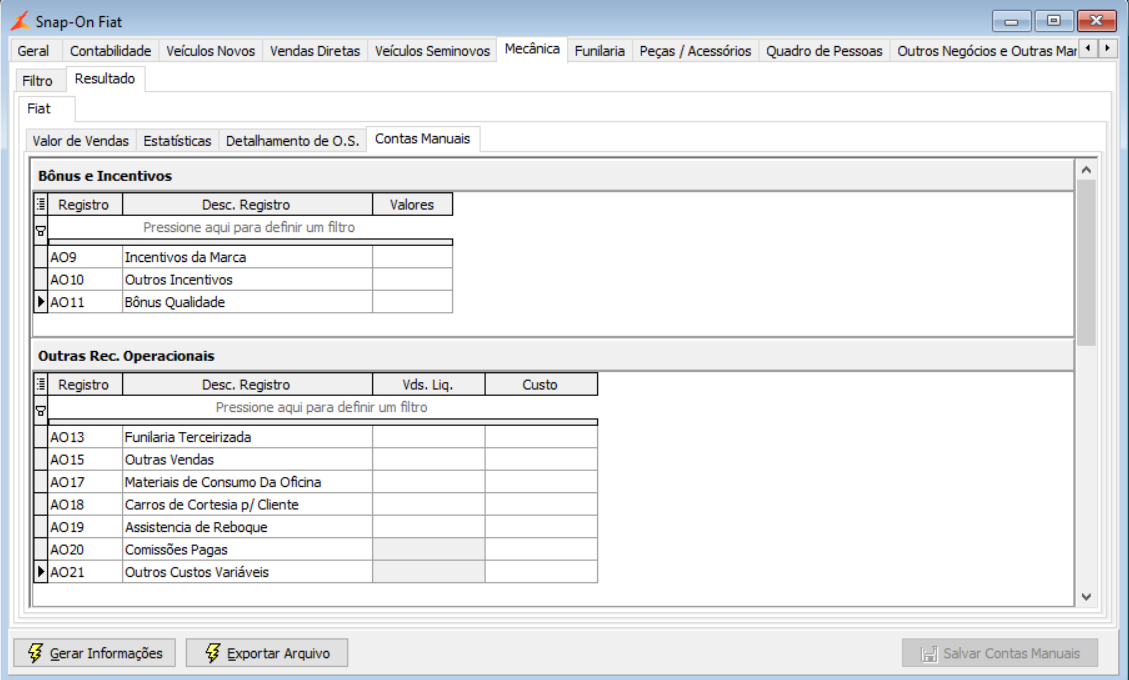Edit Valores cell for Incentivos da Marca
Screen dimensions: 1129x680
point(413,257)
